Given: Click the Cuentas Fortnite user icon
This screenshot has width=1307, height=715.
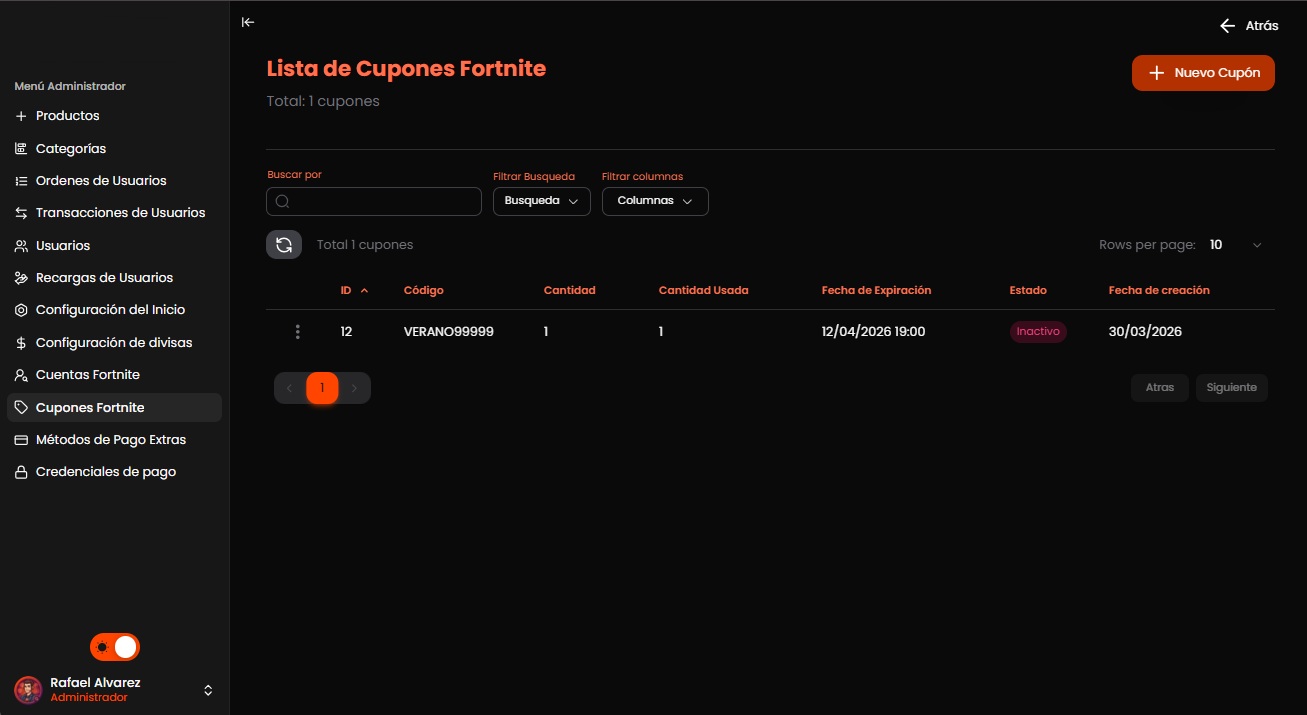Looking at the screenshot, I should pos(21,375).
